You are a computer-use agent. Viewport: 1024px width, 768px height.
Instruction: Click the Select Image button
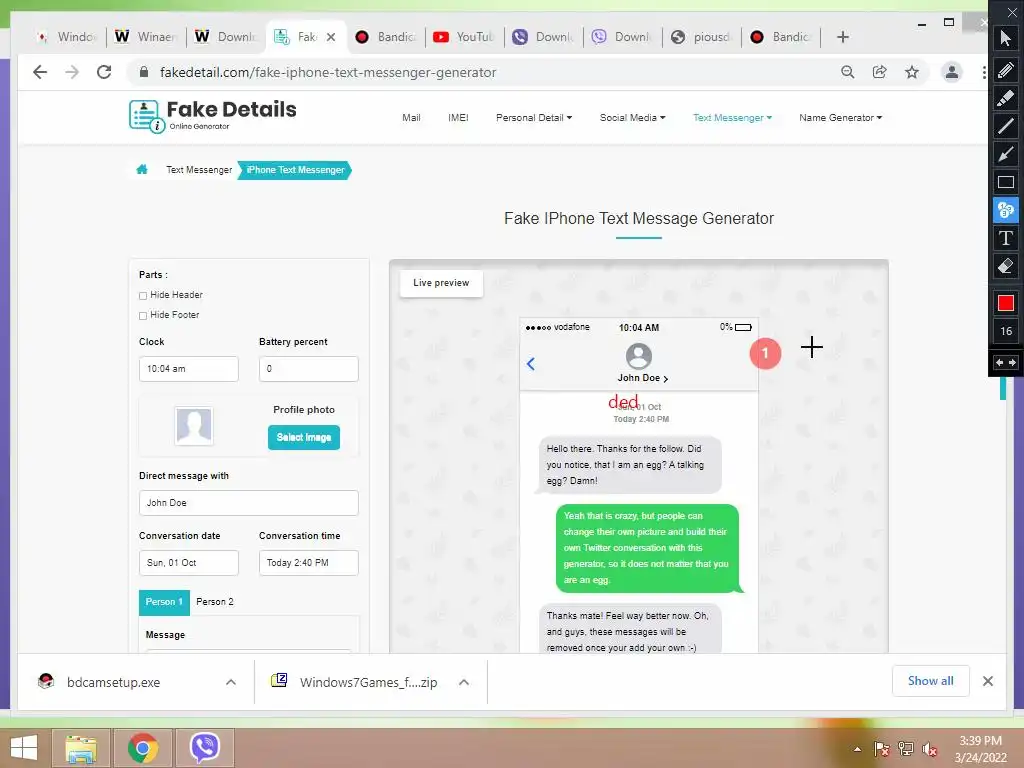[x=304, y=438]
